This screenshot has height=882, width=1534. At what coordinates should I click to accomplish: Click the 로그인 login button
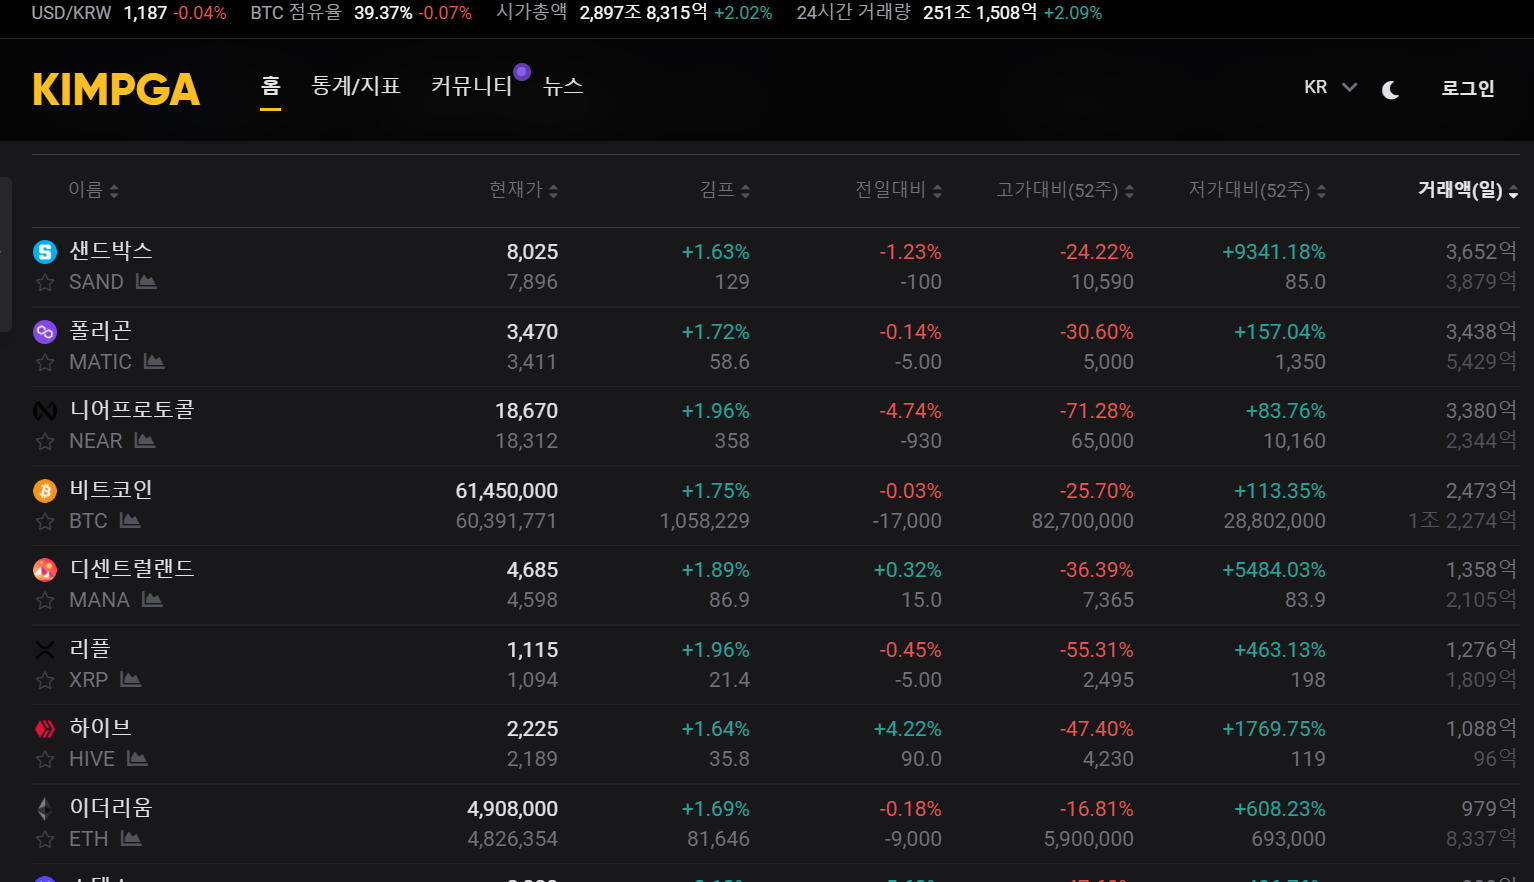click(1467, 88)
